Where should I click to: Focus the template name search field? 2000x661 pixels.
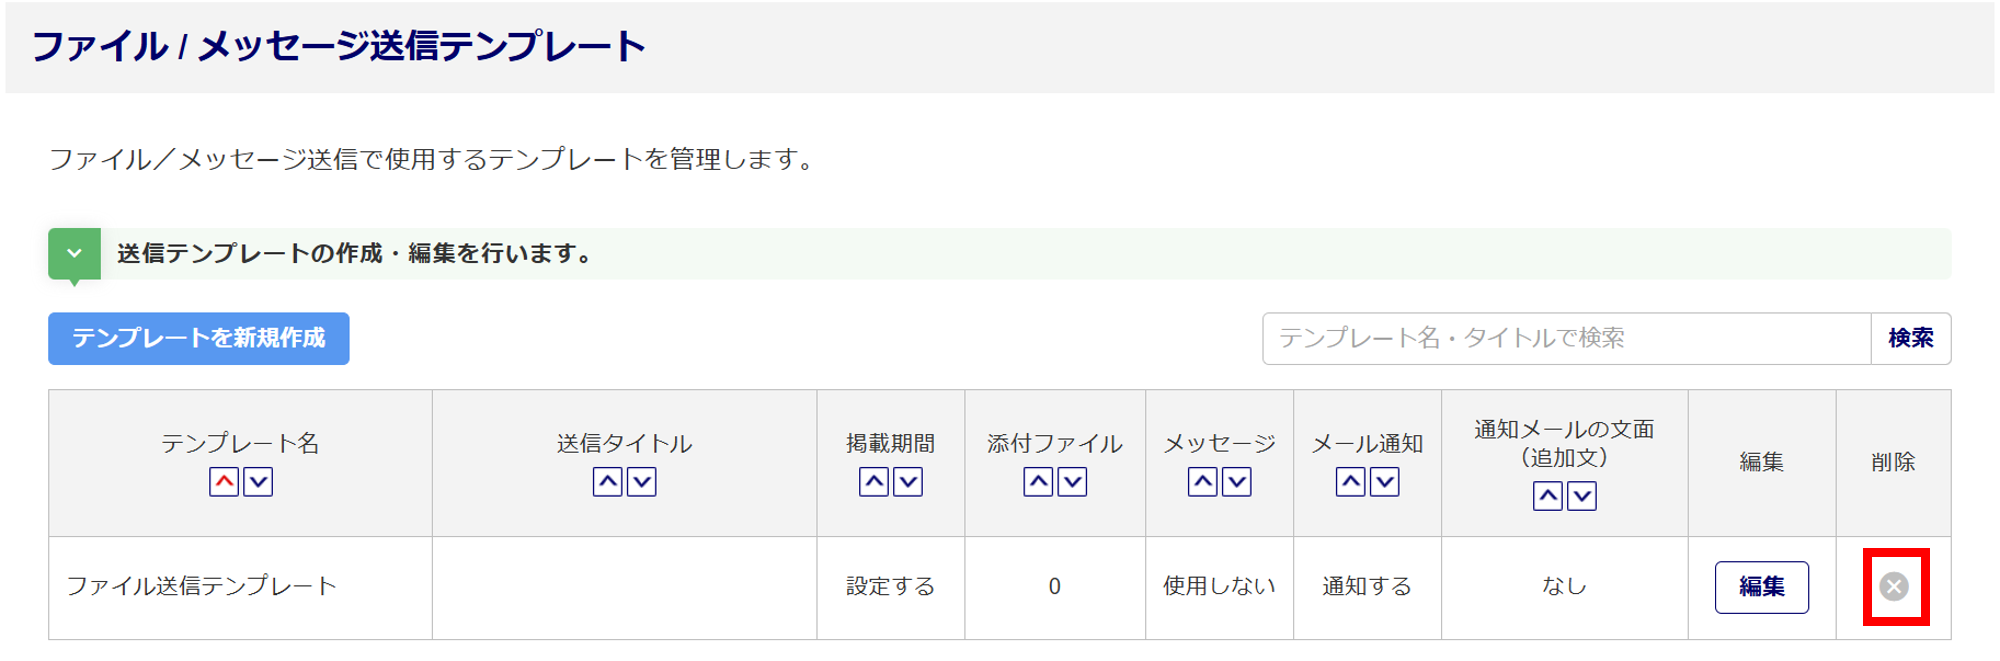click(1566, 338)
